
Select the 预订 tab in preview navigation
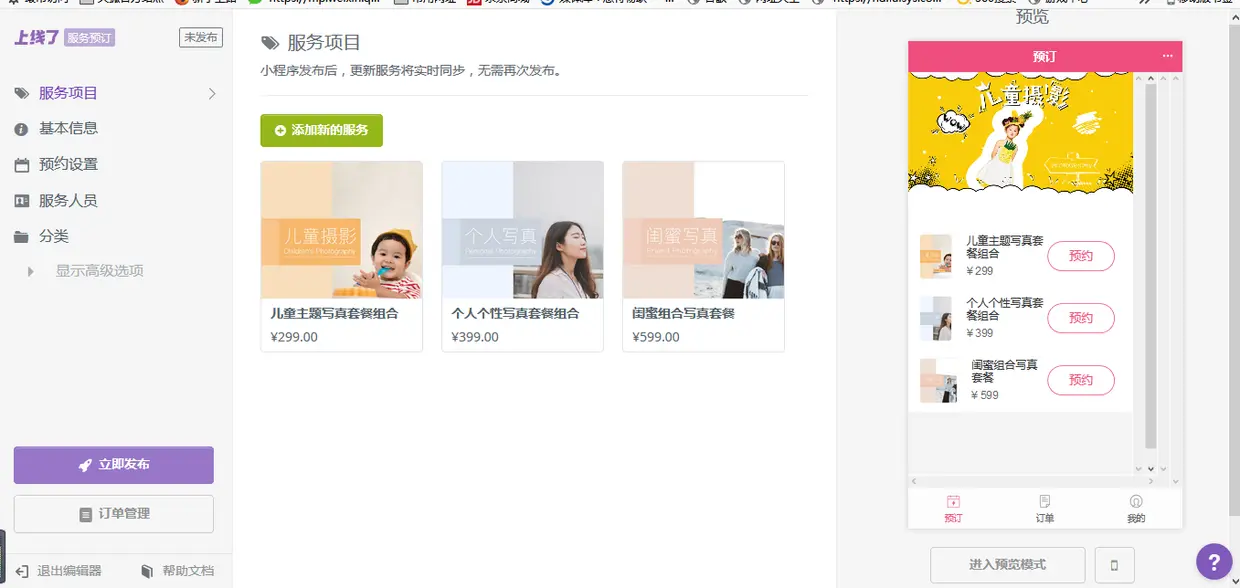point(953,506)
